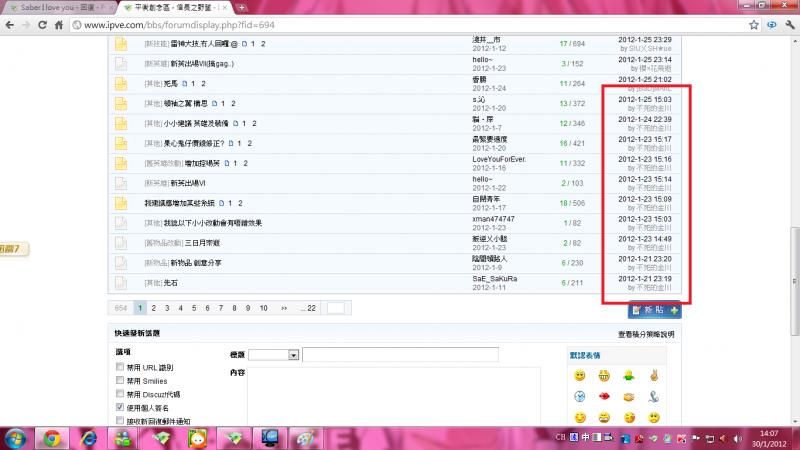
Task: Open Windows Live Messenger taskbar icon
Action: [x=123, y=439]
